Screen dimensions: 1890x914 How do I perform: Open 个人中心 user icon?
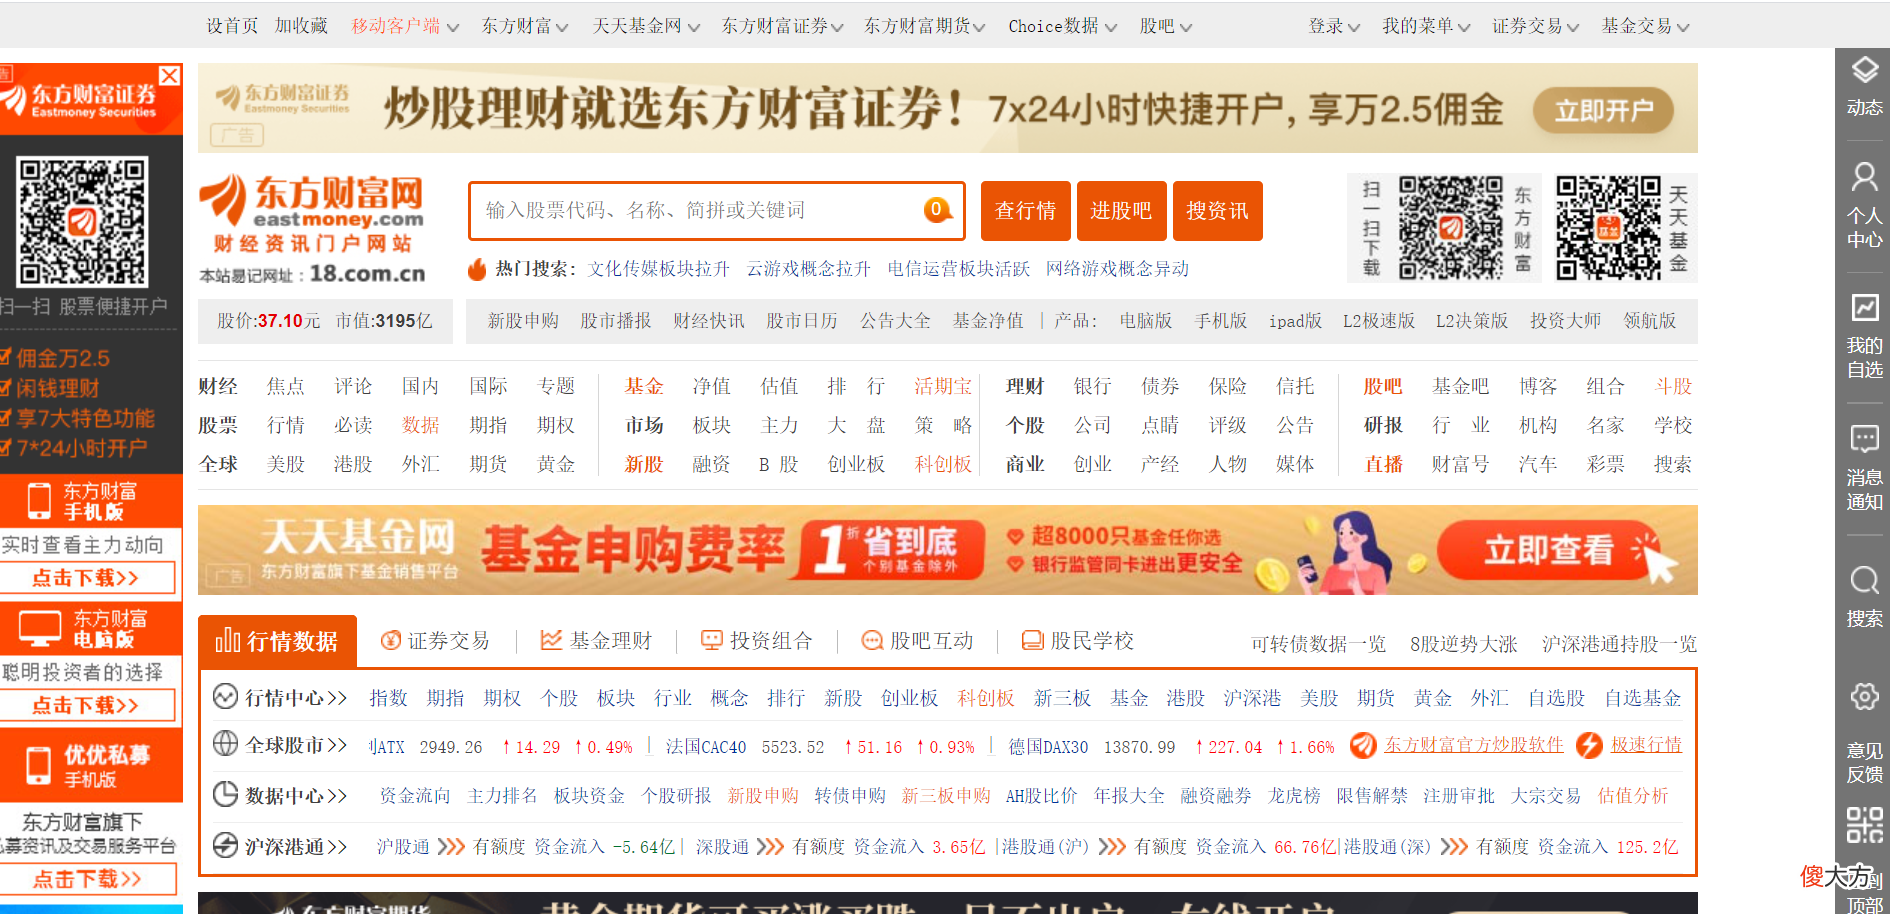click(1864, 177)
